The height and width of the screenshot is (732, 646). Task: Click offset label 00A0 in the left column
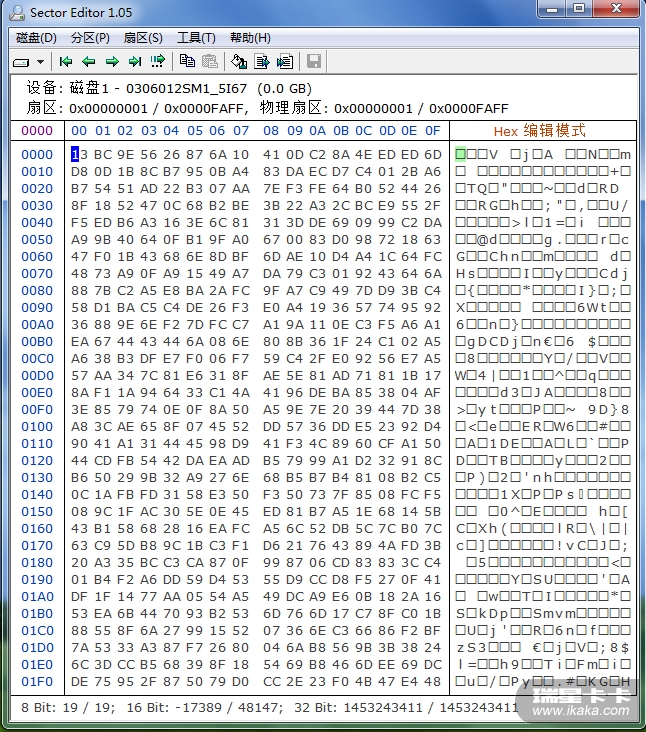tap(37, 324)
